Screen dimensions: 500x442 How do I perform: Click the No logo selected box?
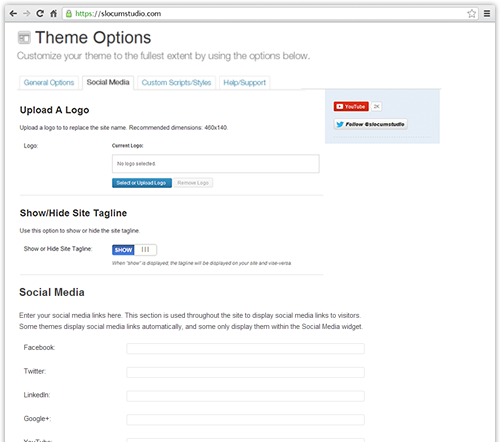pyautogui.click(x=216, y=164)
